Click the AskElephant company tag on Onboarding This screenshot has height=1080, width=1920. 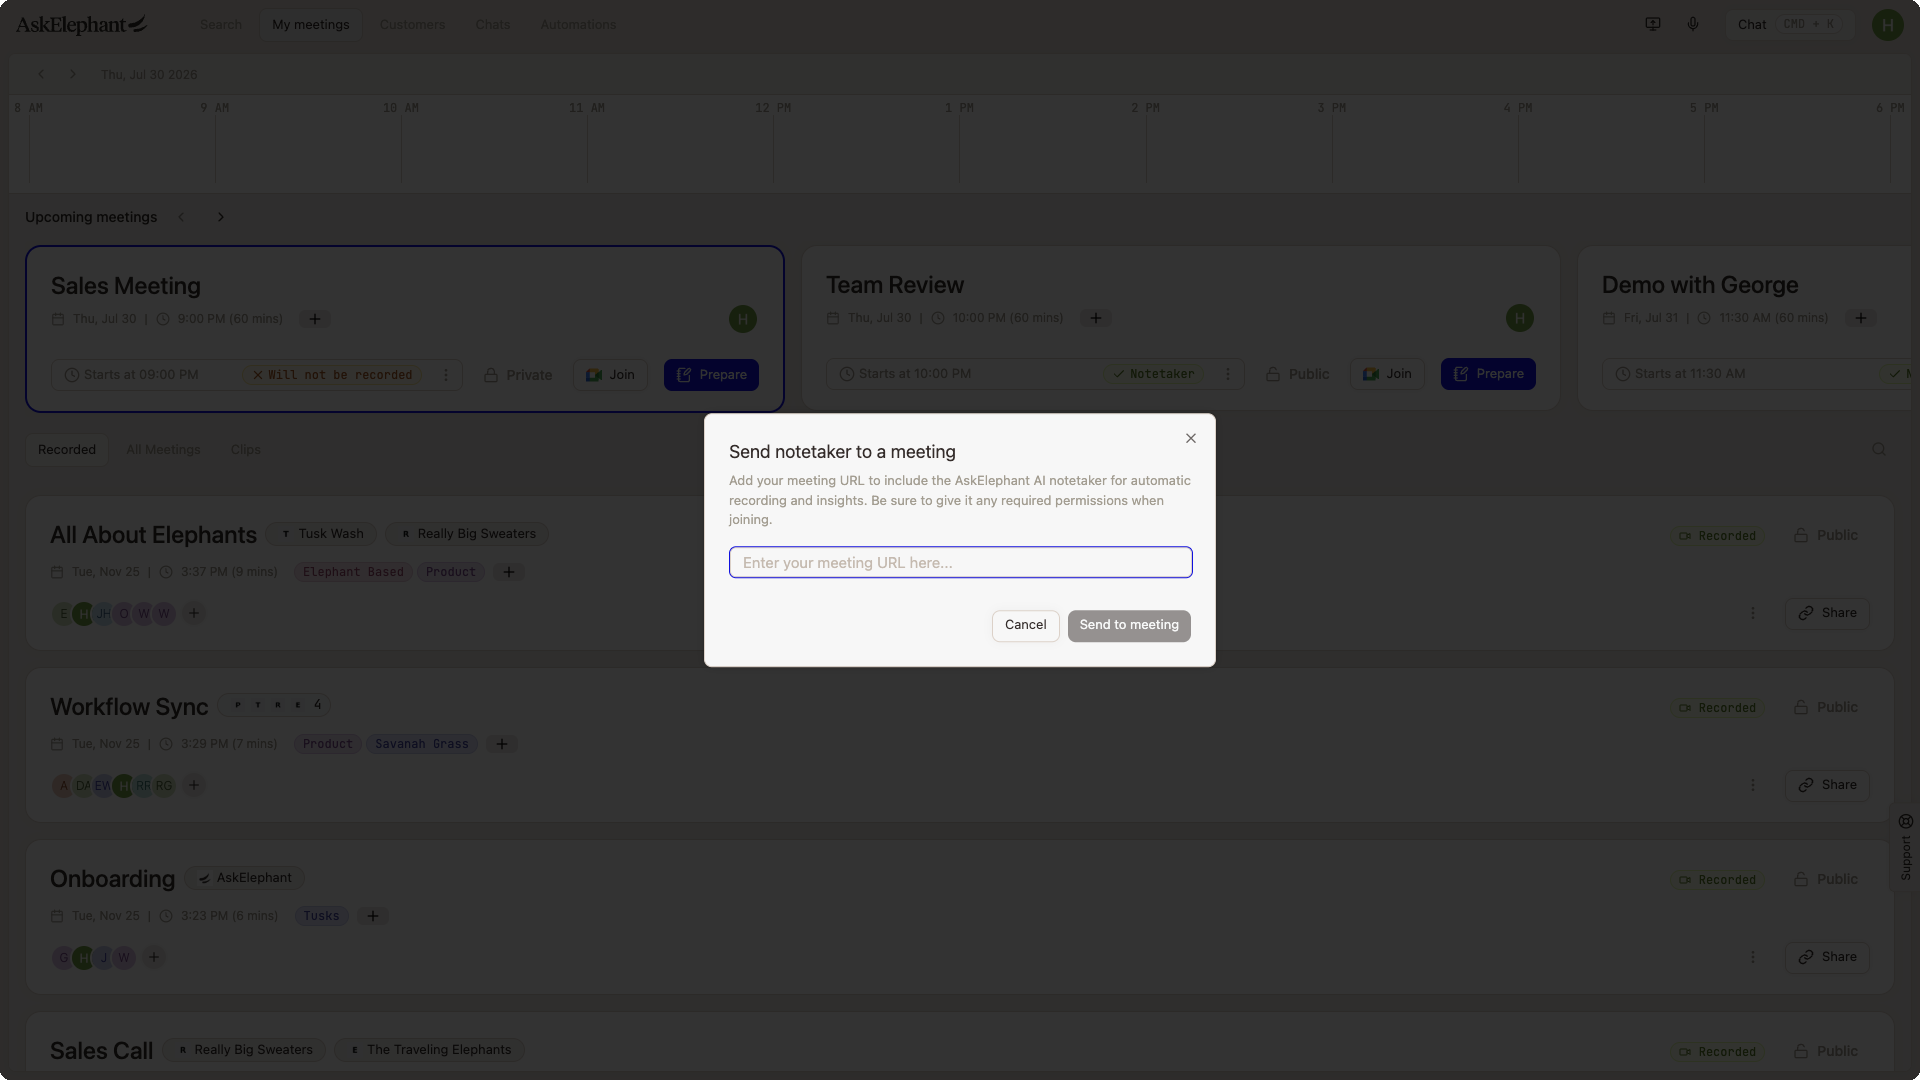[x=244, y=878]
